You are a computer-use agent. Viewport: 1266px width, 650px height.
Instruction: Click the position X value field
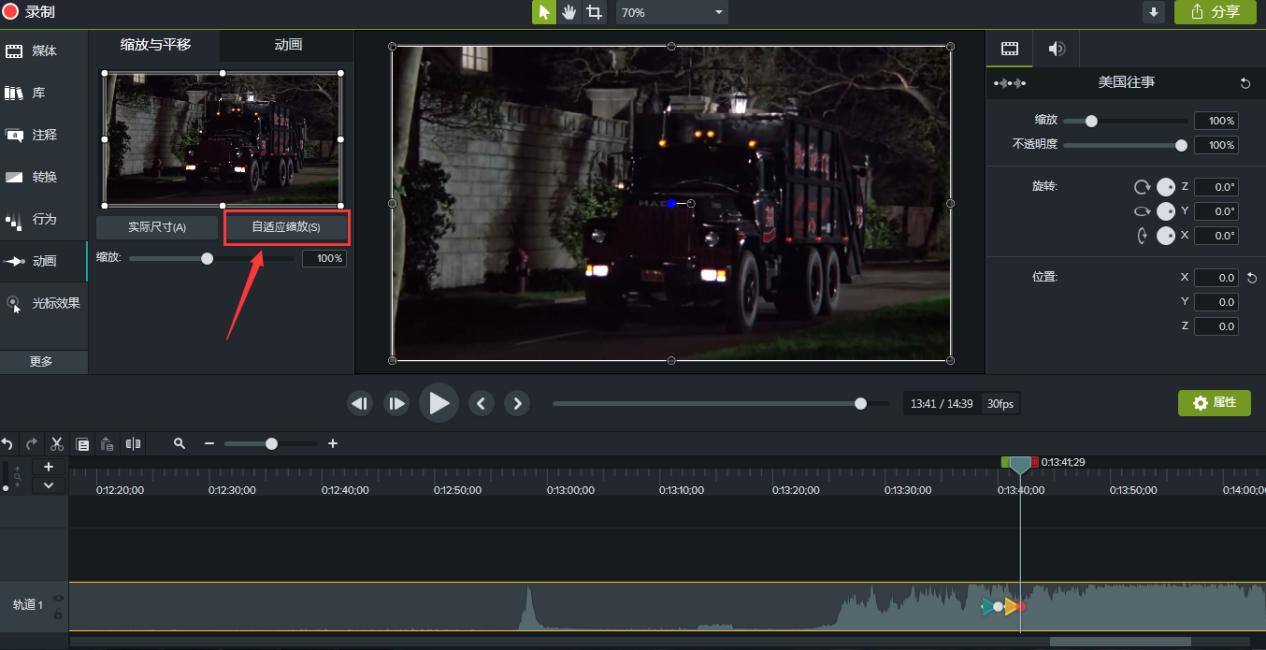tap(1216, 277)
